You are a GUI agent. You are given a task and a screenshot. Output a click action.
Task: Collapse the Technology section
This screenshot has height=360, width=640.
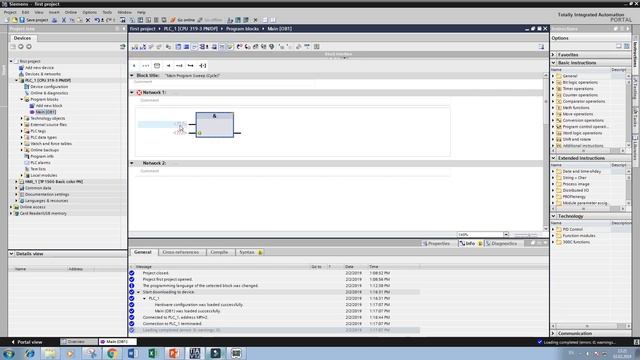point(554,216)
